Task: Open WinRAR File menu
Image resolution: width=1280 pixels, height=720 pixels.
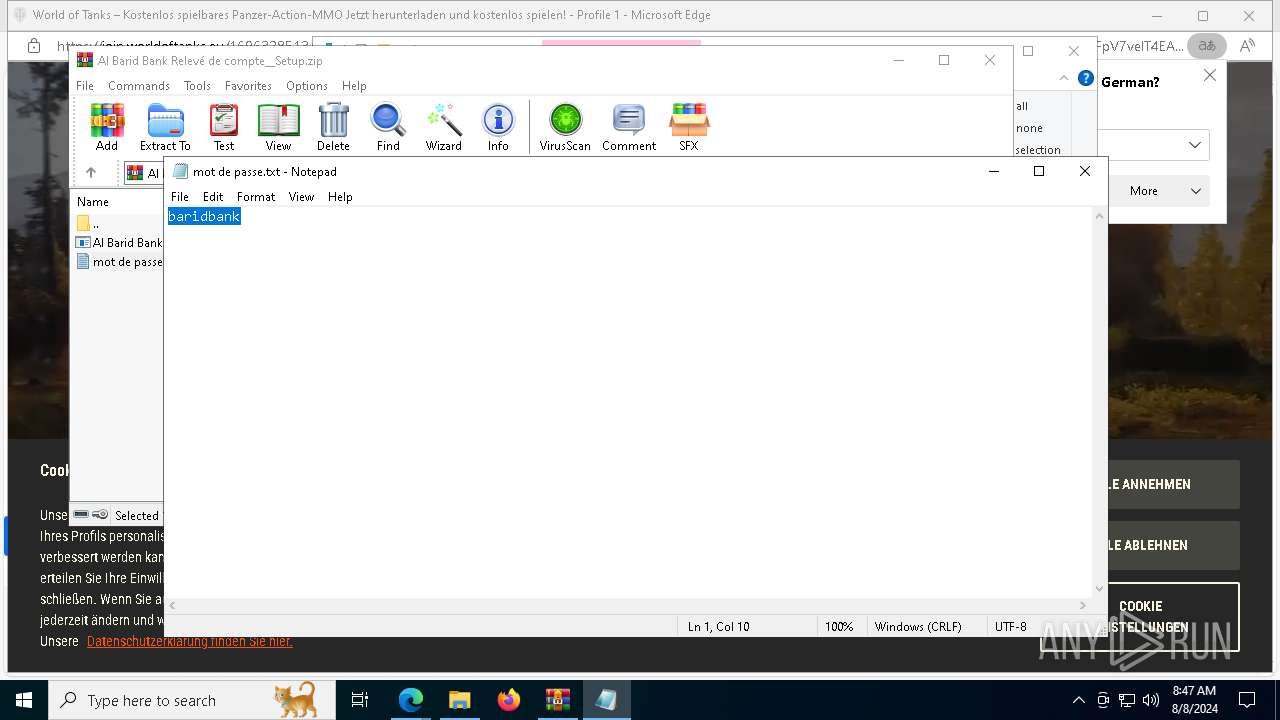Action: click(85, 86)
